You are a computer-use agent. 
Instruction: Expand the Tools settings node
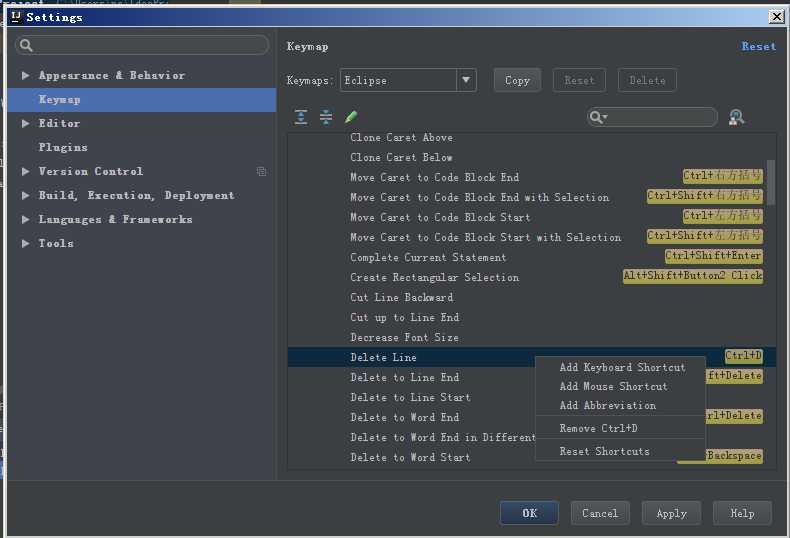pos(25,243)
